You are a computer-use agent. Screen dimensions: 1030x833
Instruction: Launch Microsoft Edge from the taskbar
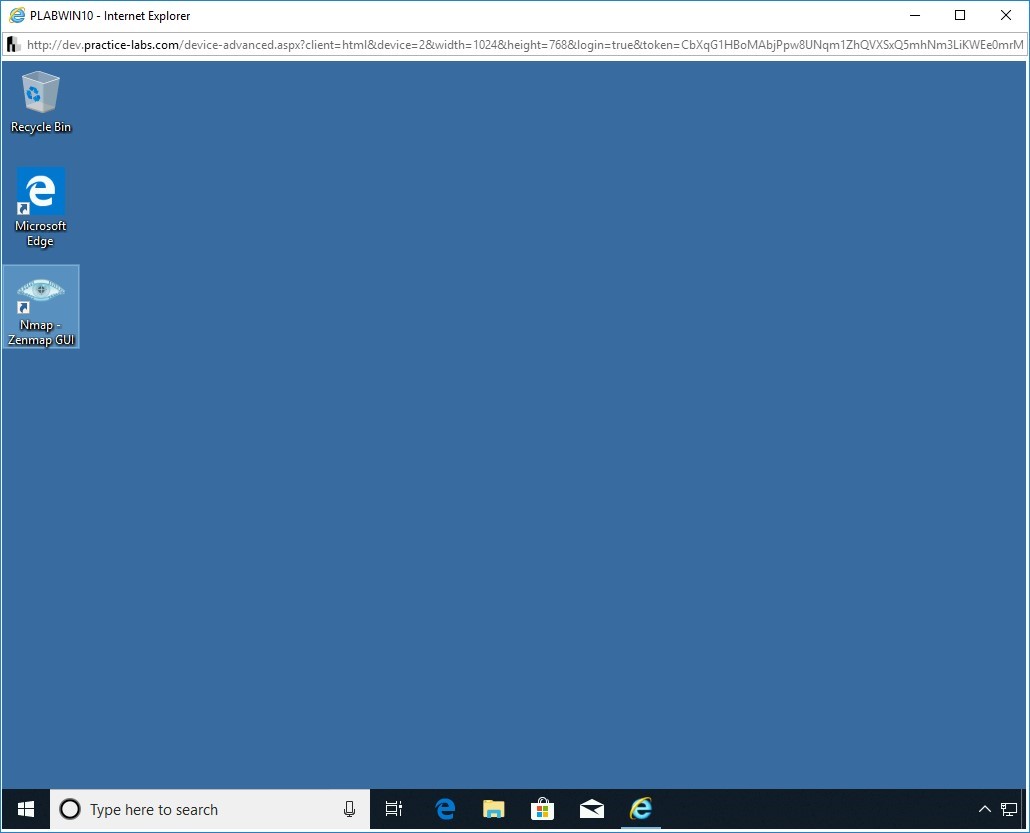[445, 809]
